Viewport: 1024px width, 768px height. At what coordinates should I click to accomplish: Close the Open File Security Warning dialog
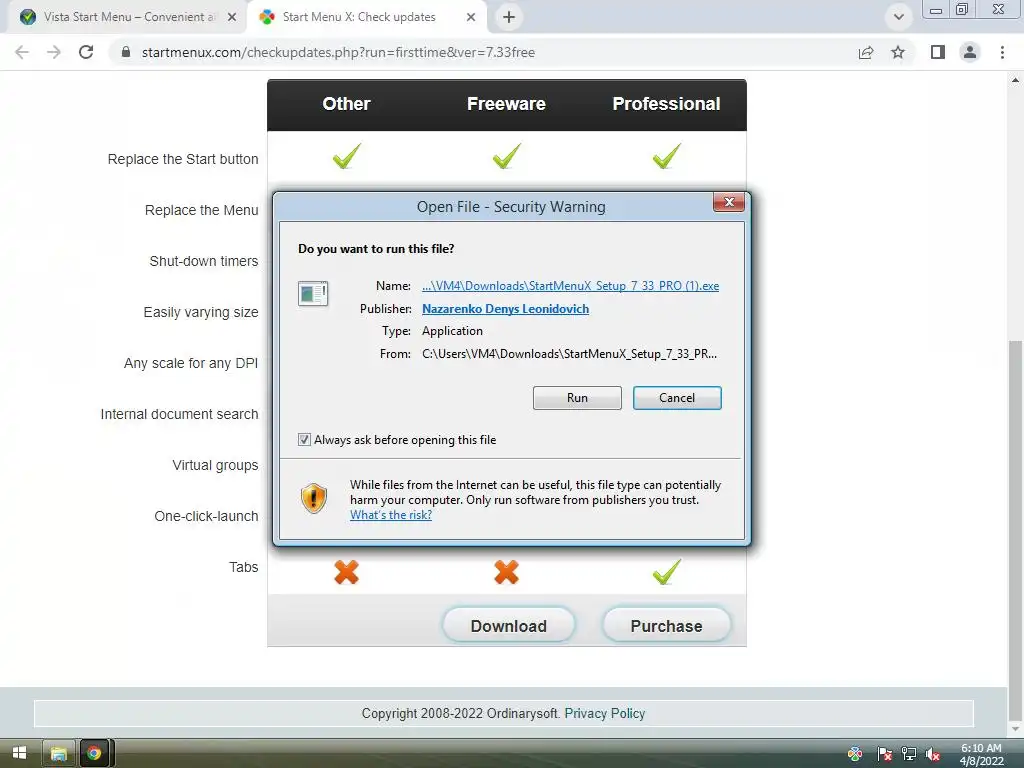[729, 202]
